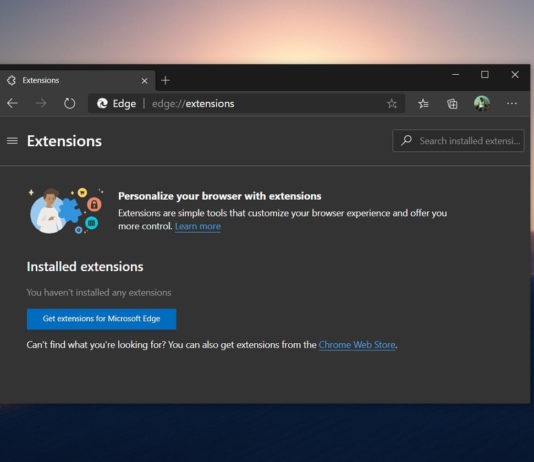
Task: Click the Learn more link
Action: [198, 226]
